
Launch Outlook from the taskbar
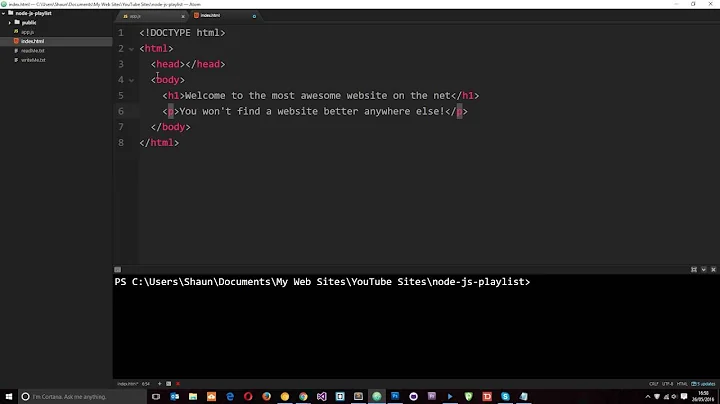click(x=174, y=397)
